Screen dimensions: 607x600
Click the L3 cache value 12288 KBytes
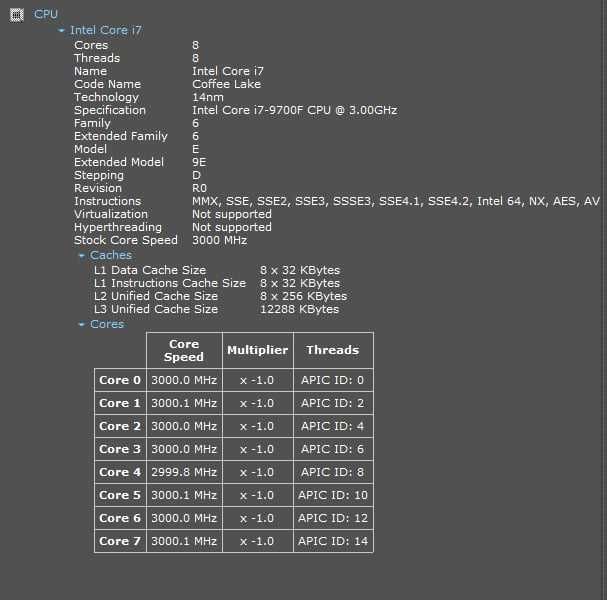coord(299,309)
